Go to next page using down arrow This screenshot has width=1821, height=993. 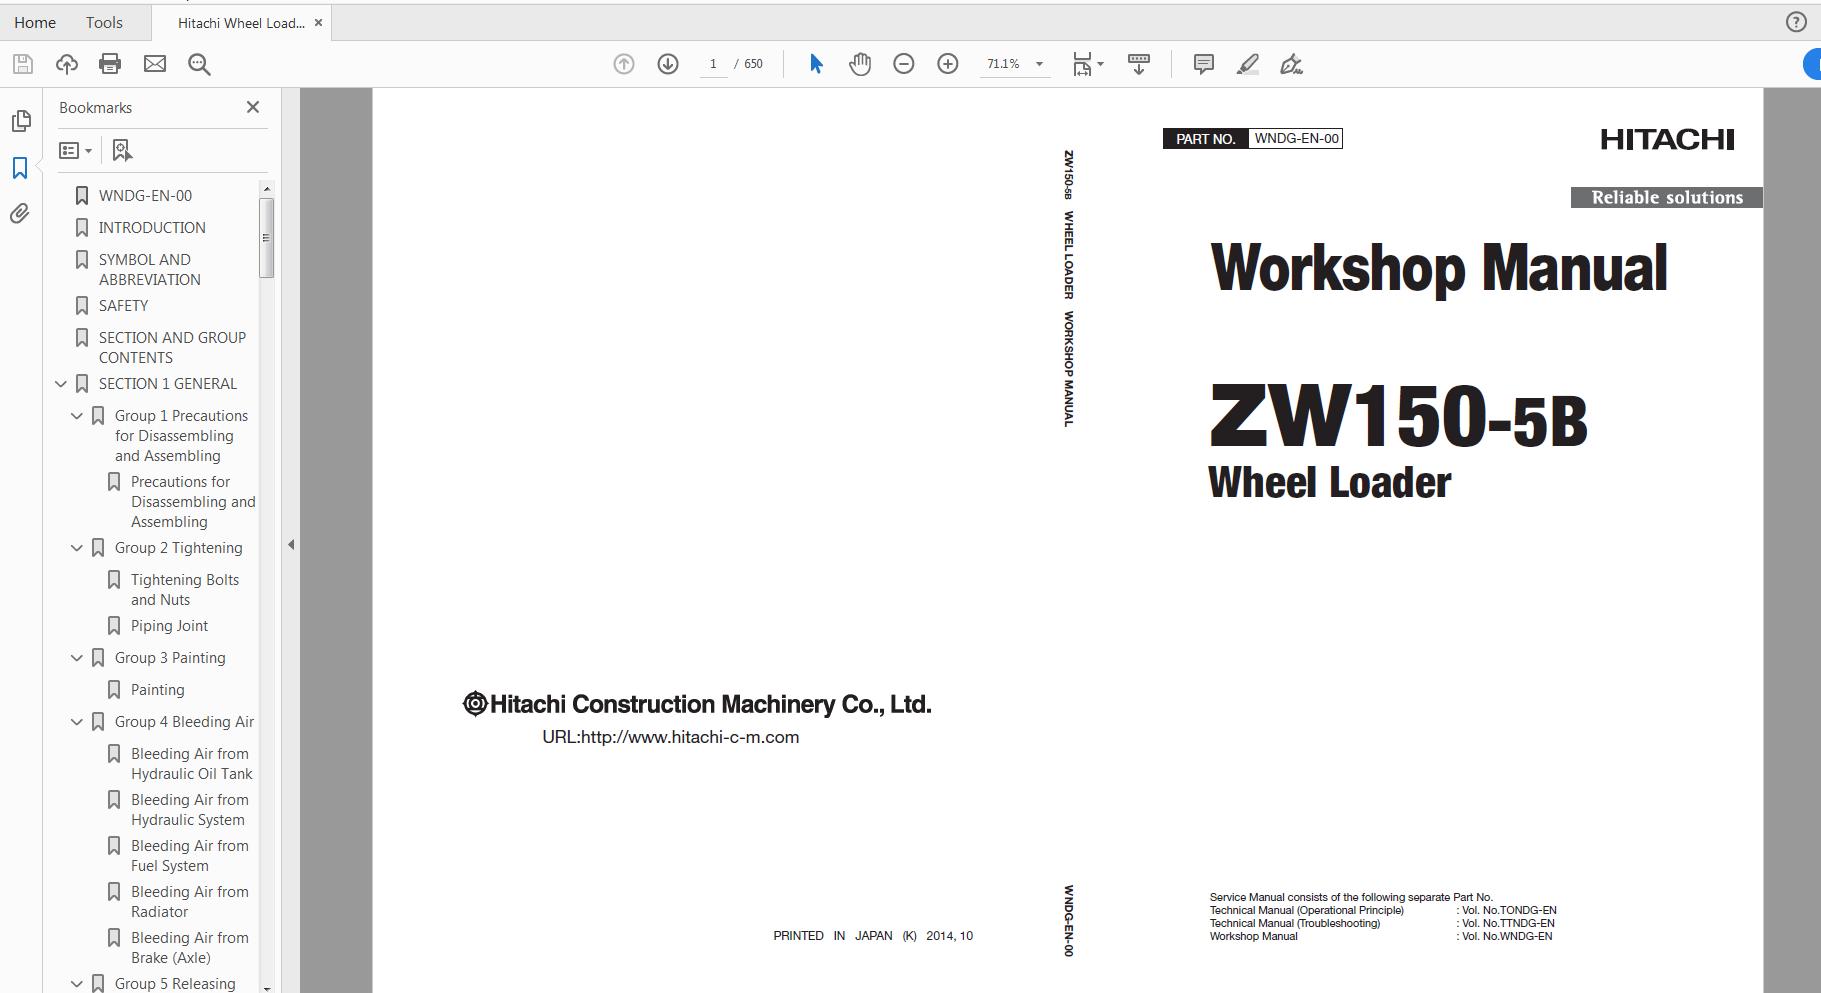click(666, 63)
